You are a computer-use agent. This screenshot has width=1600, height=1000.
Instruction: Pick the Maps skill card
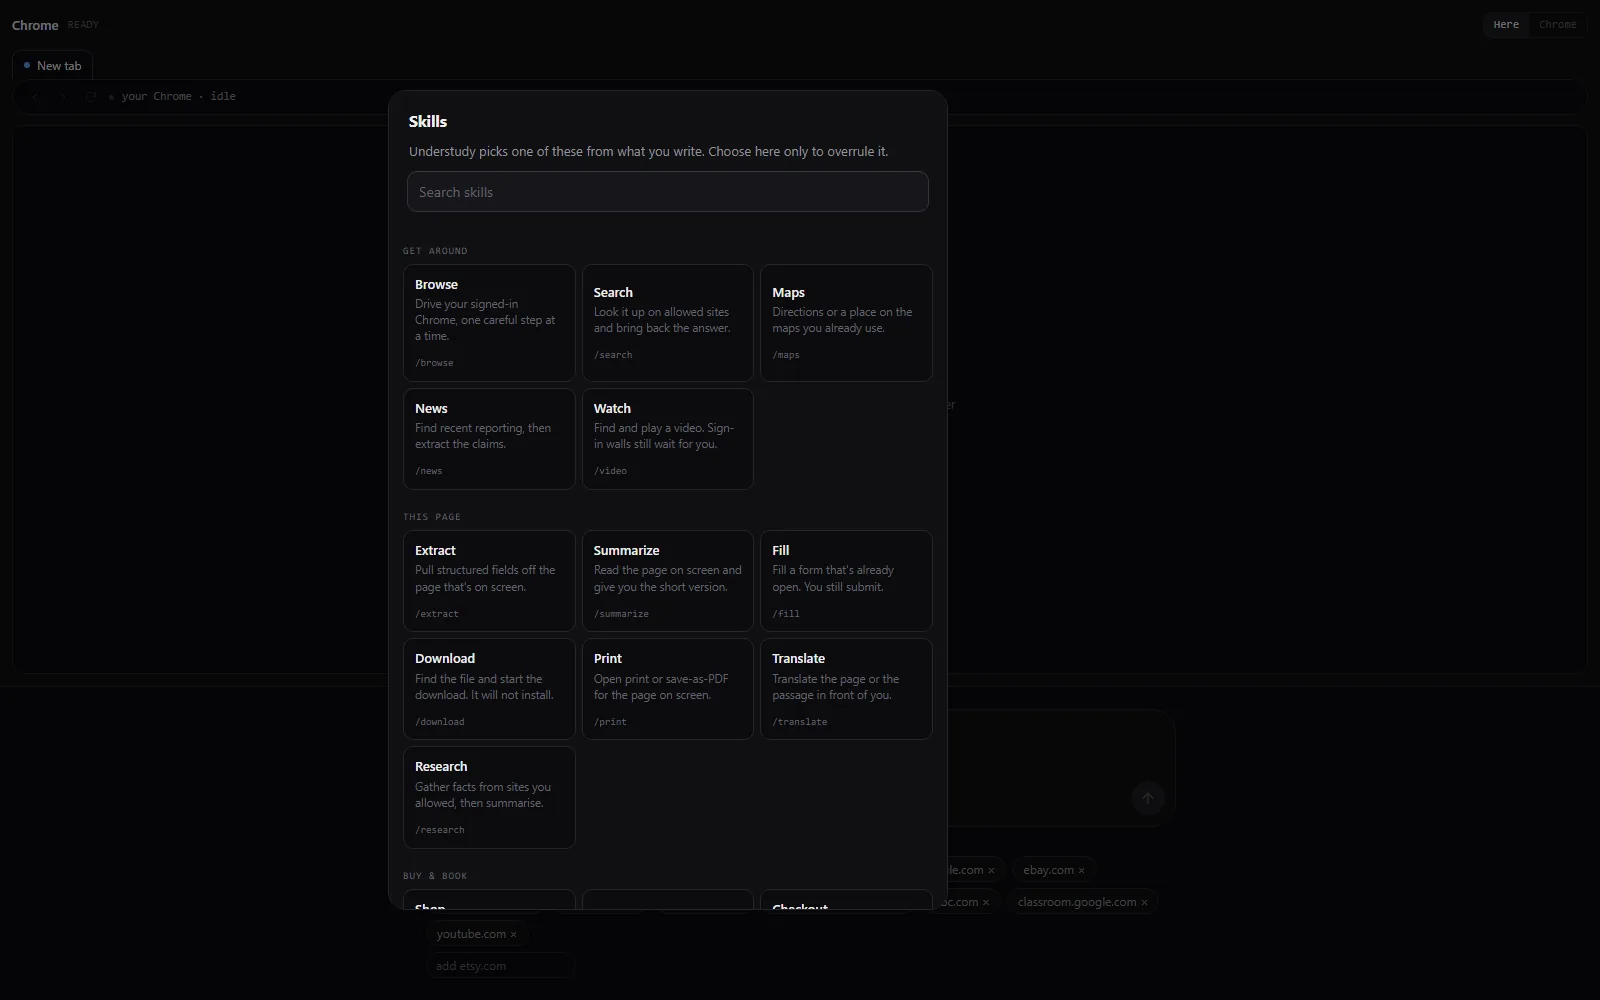coord(846,323)
